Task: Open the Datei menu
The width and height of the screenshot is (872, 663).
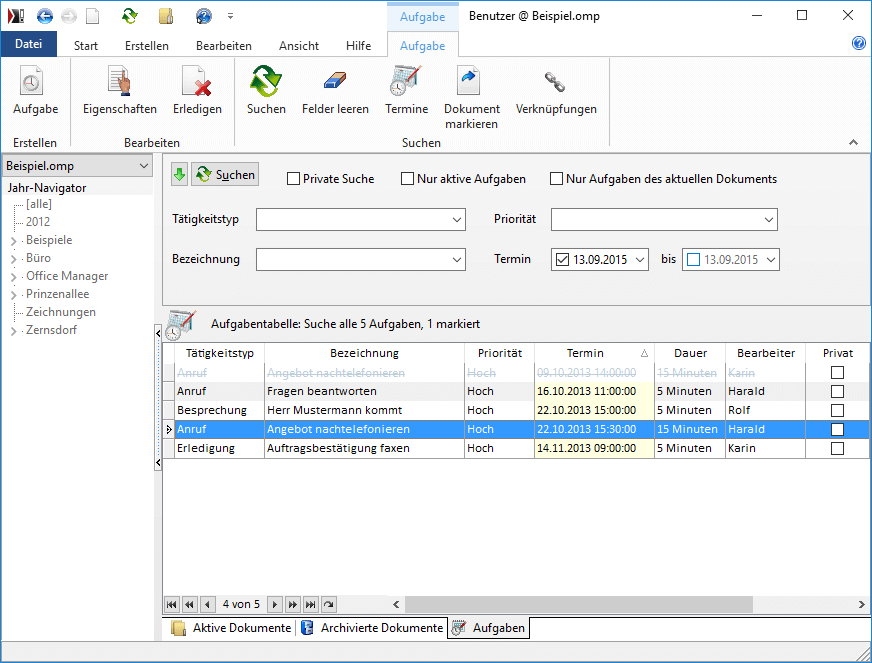Action: pos(28,44)
